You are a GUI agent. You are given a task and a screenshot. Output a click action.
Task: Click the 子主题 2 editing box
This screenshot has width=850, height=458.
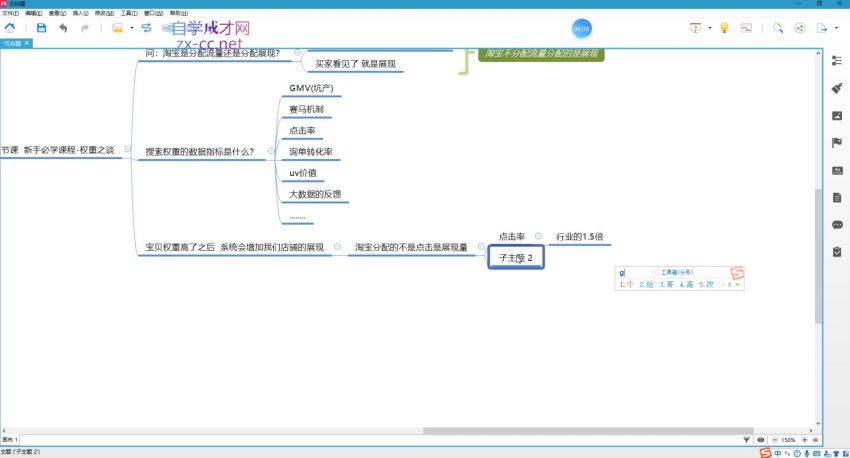[516, 257]
